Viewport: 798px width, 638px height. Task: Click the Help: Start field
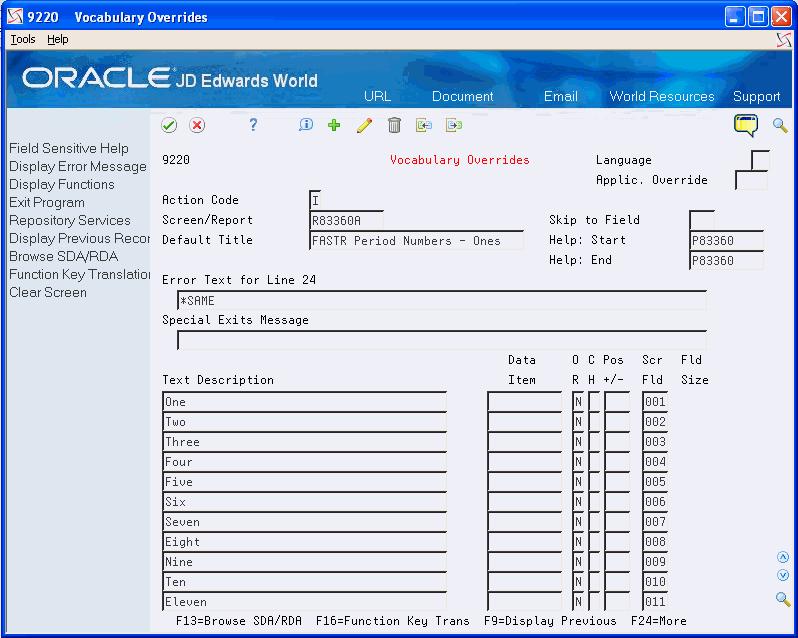(726, 240)
